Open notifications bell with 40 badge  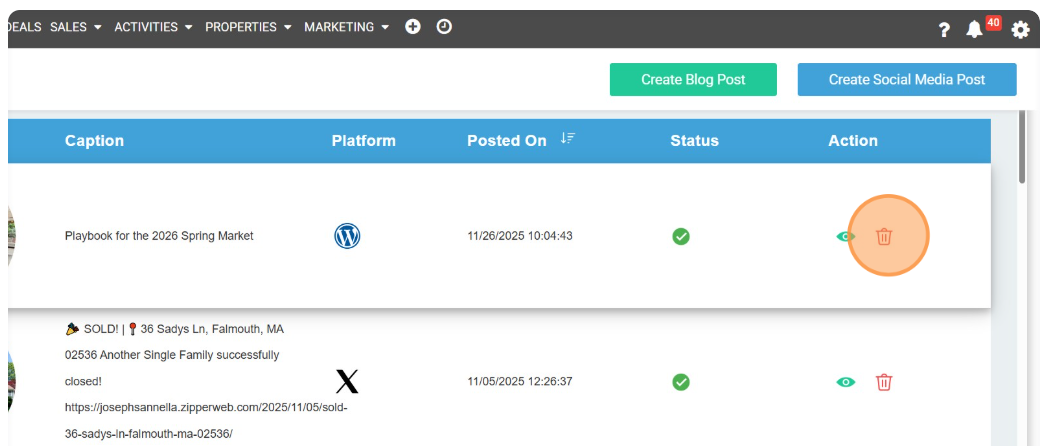(x=974, y=29)
